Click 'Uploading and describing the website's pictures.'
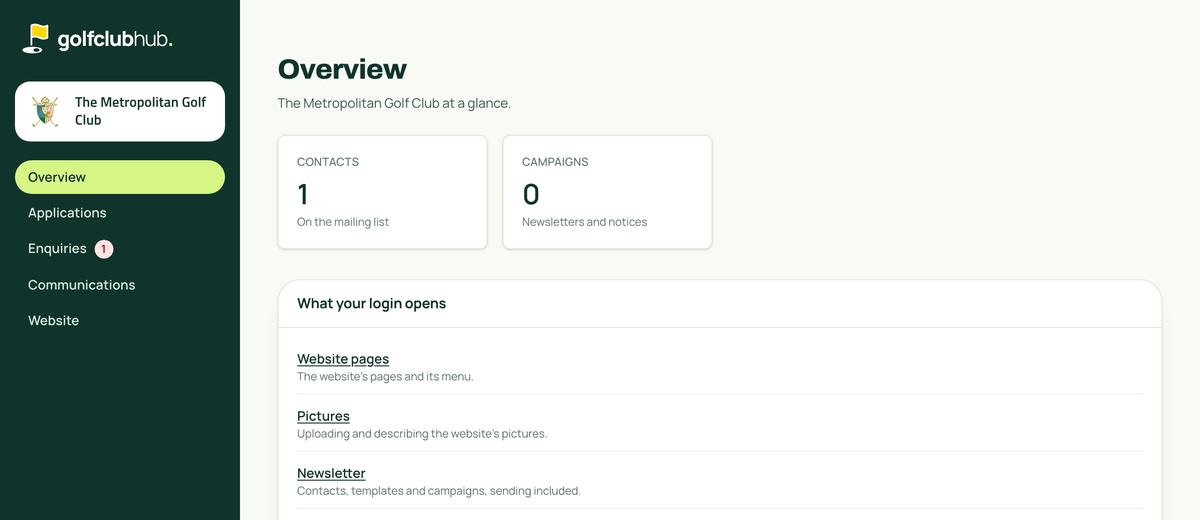 (x=422, y=434)
